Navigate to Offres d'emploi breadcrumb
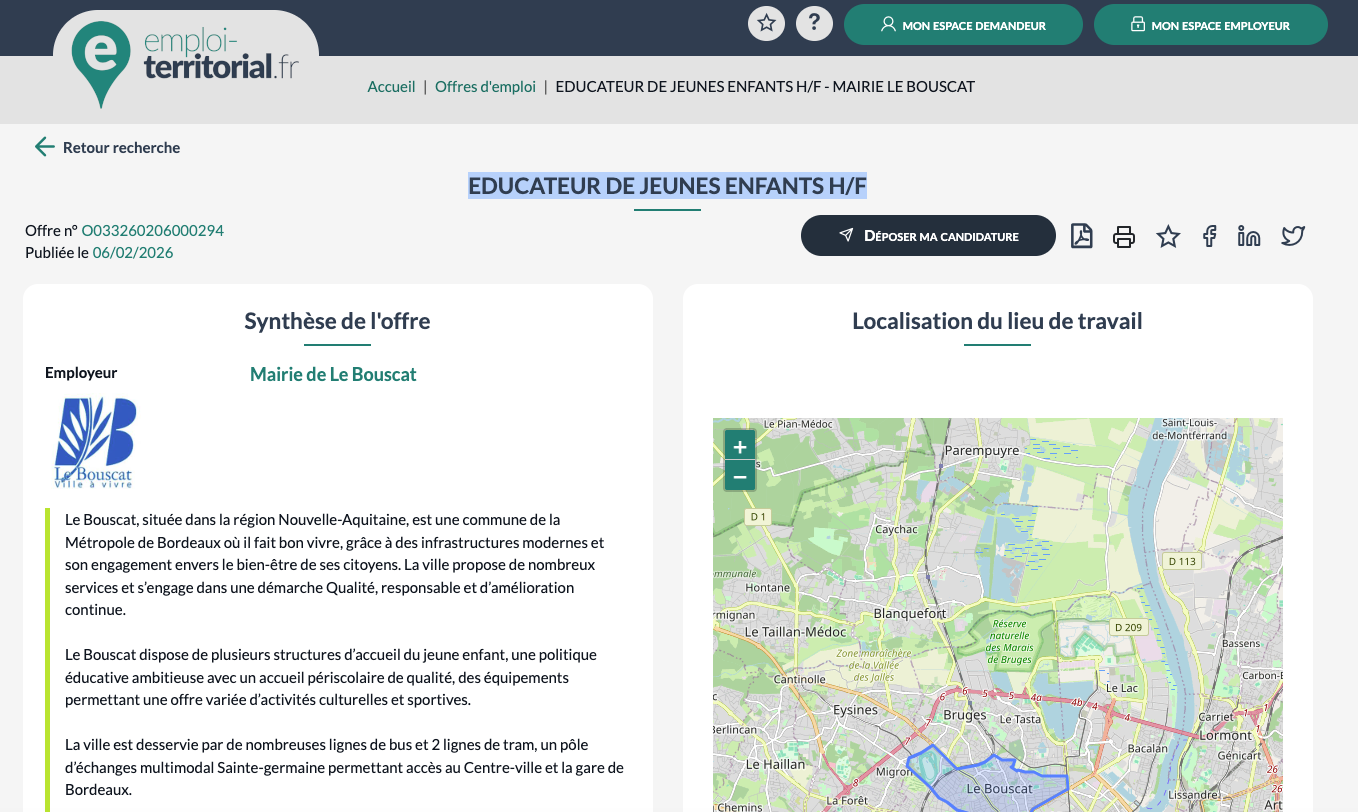 point(485,87)
